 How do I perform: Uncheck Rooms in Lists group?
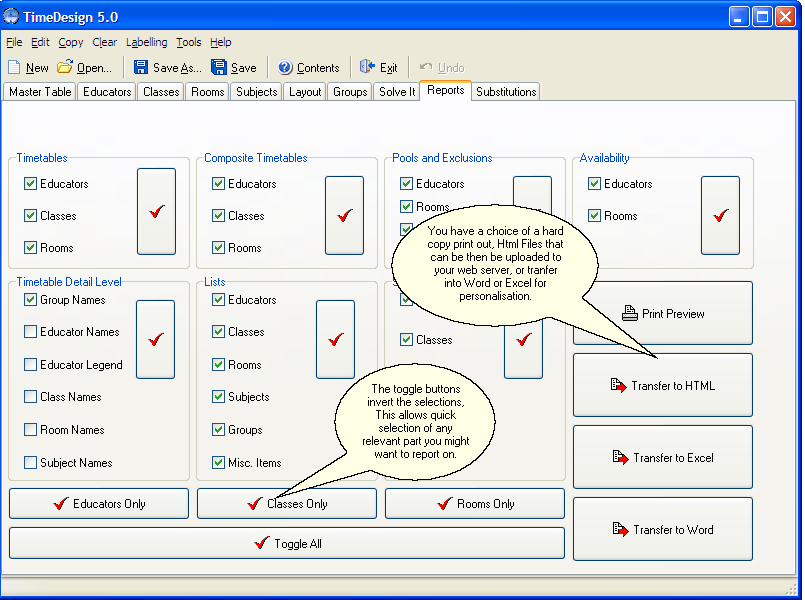[218, 365]
